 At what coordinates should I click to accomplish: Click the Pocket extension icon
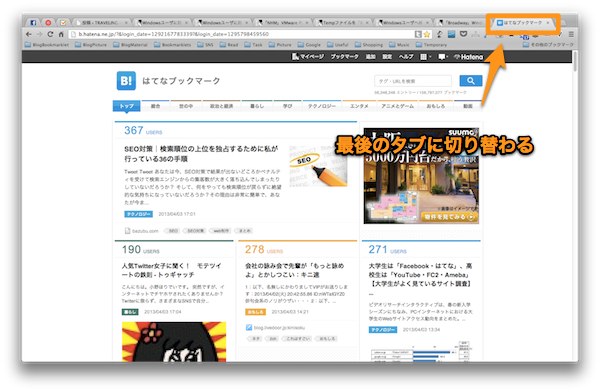coord(463,34)
